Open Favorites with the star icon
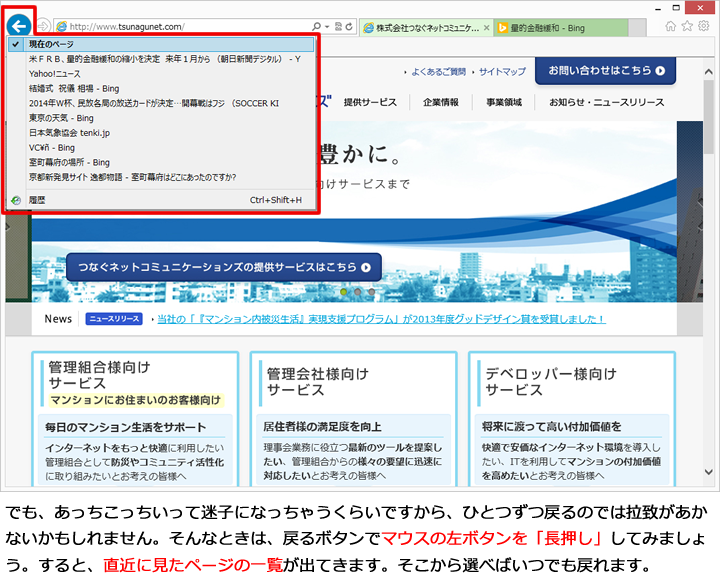 tap(687, 26)
